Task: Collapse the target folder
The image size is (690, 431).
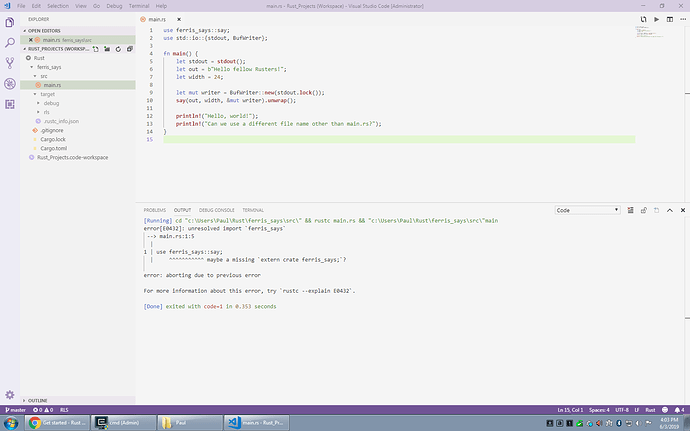Action: pyautogui.click(x=35, y=94)
